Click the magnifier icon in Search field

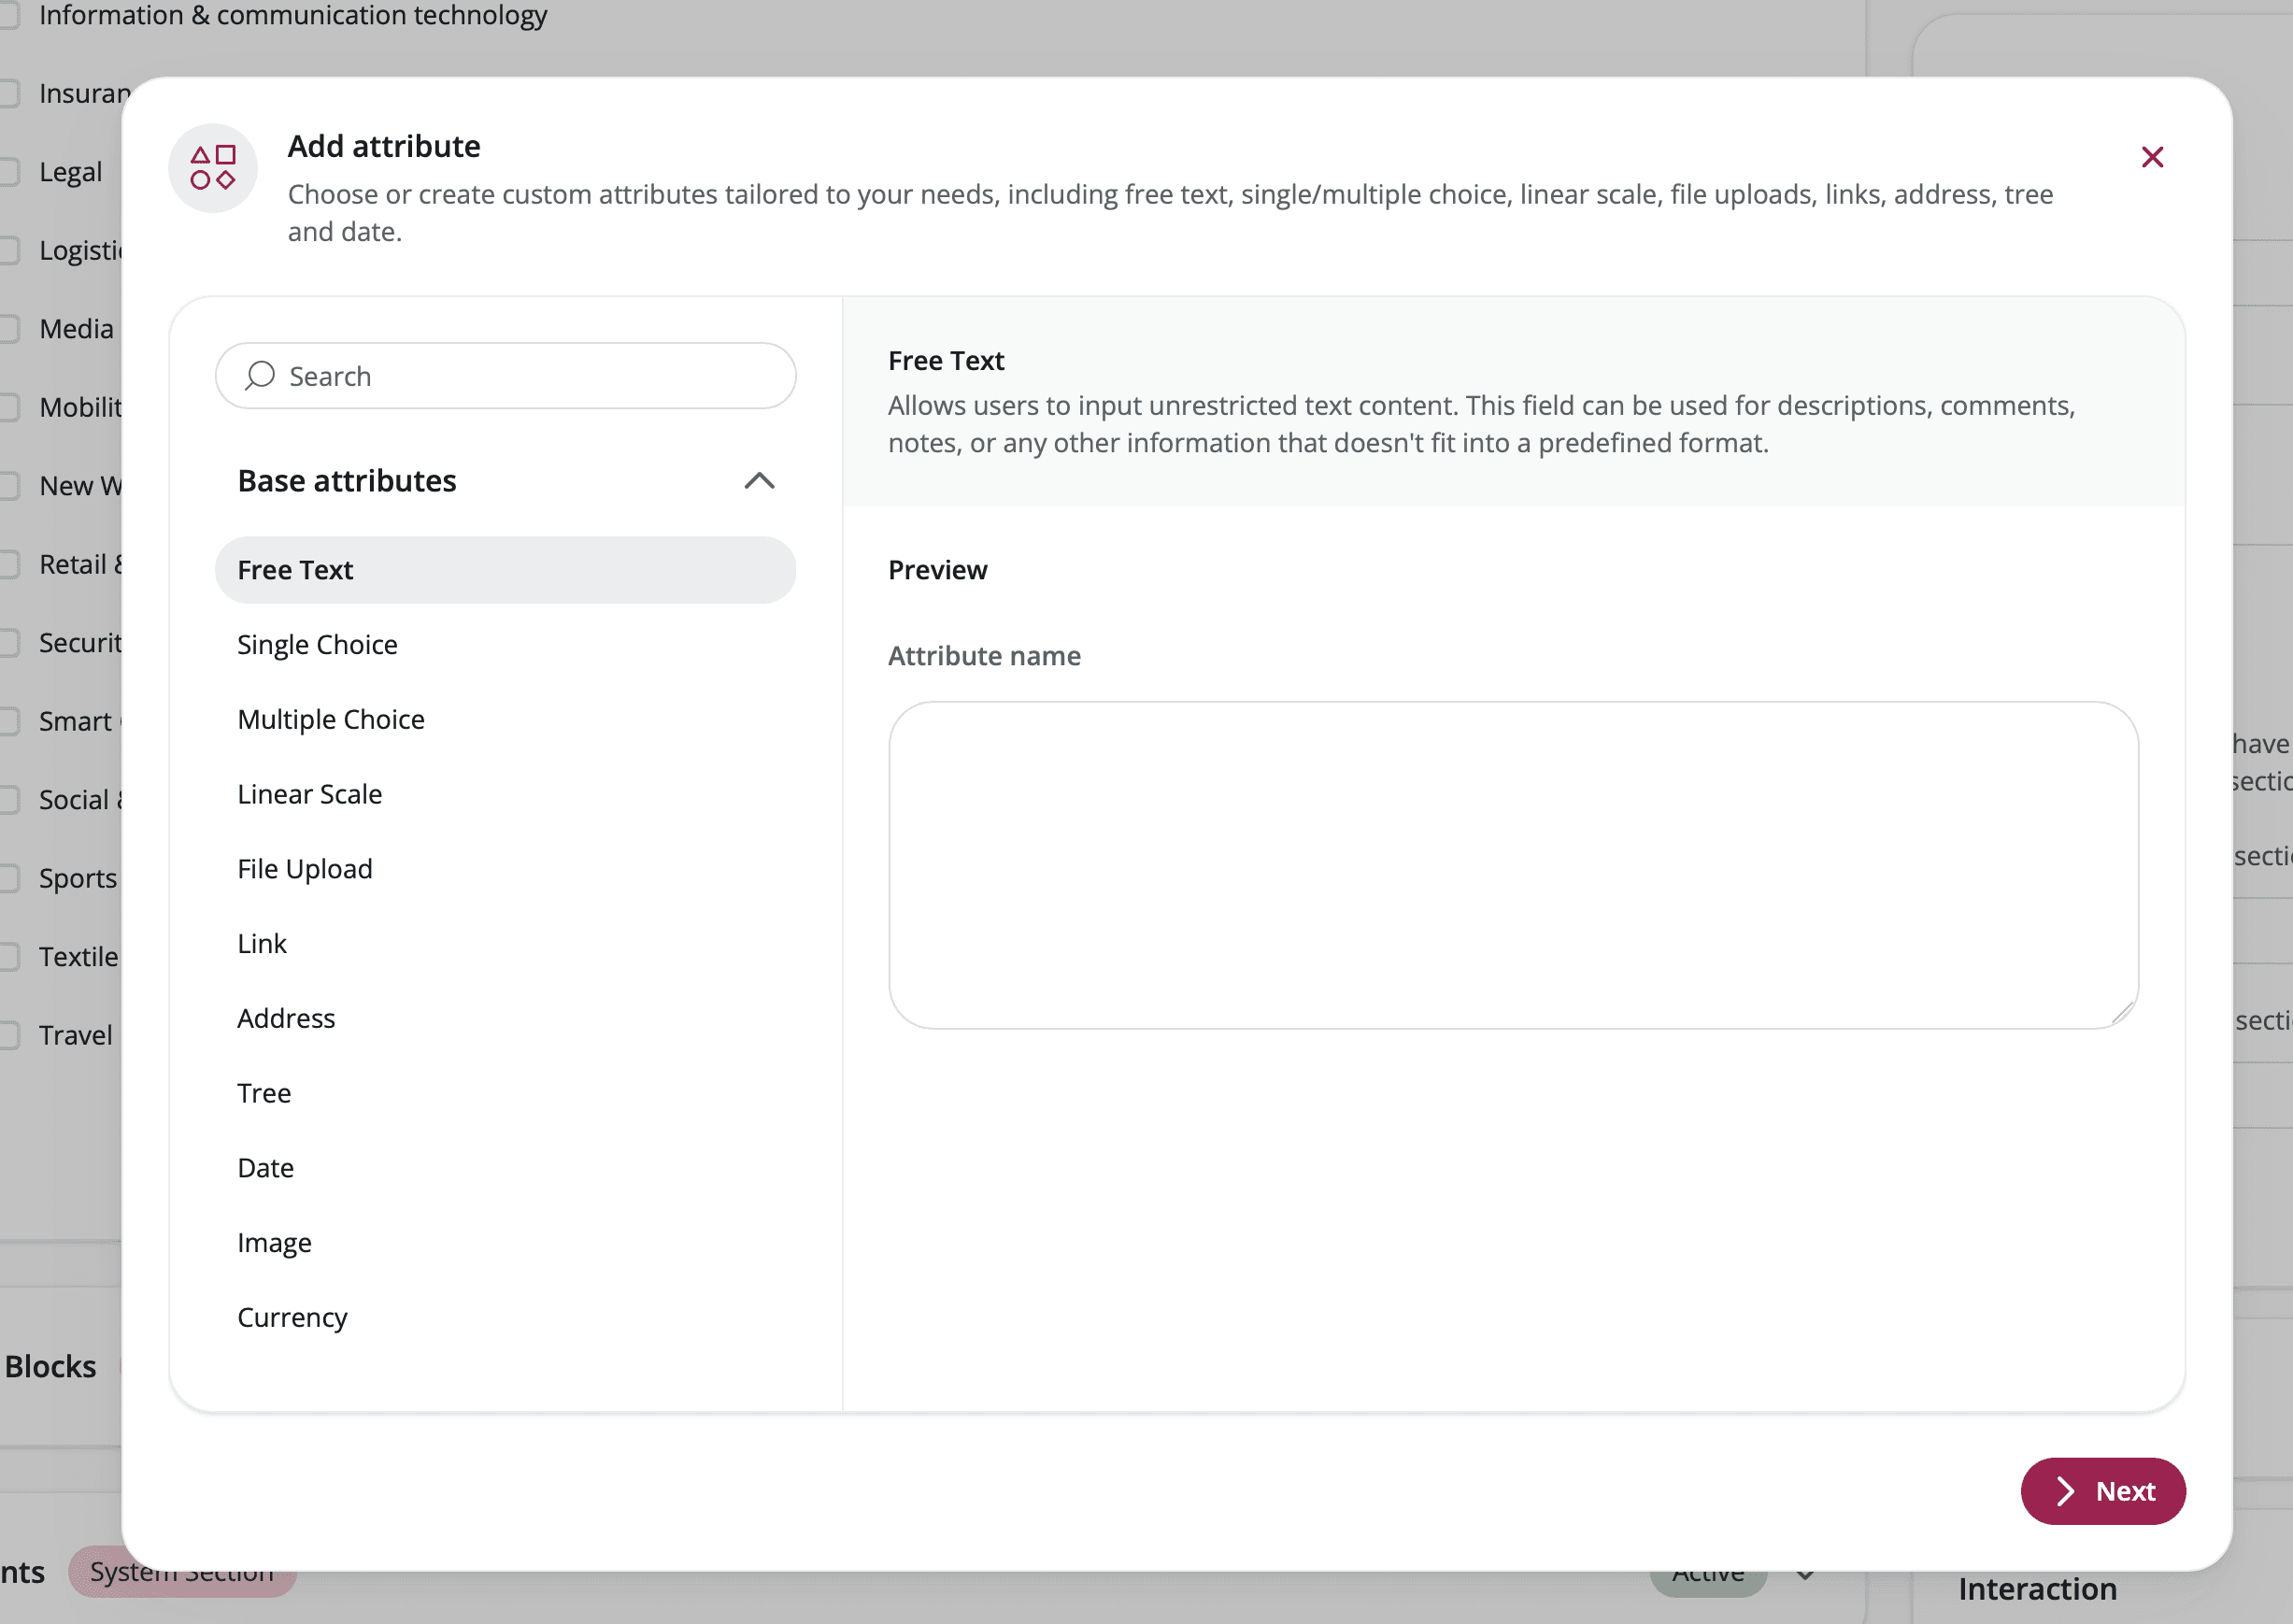(260, 376)
